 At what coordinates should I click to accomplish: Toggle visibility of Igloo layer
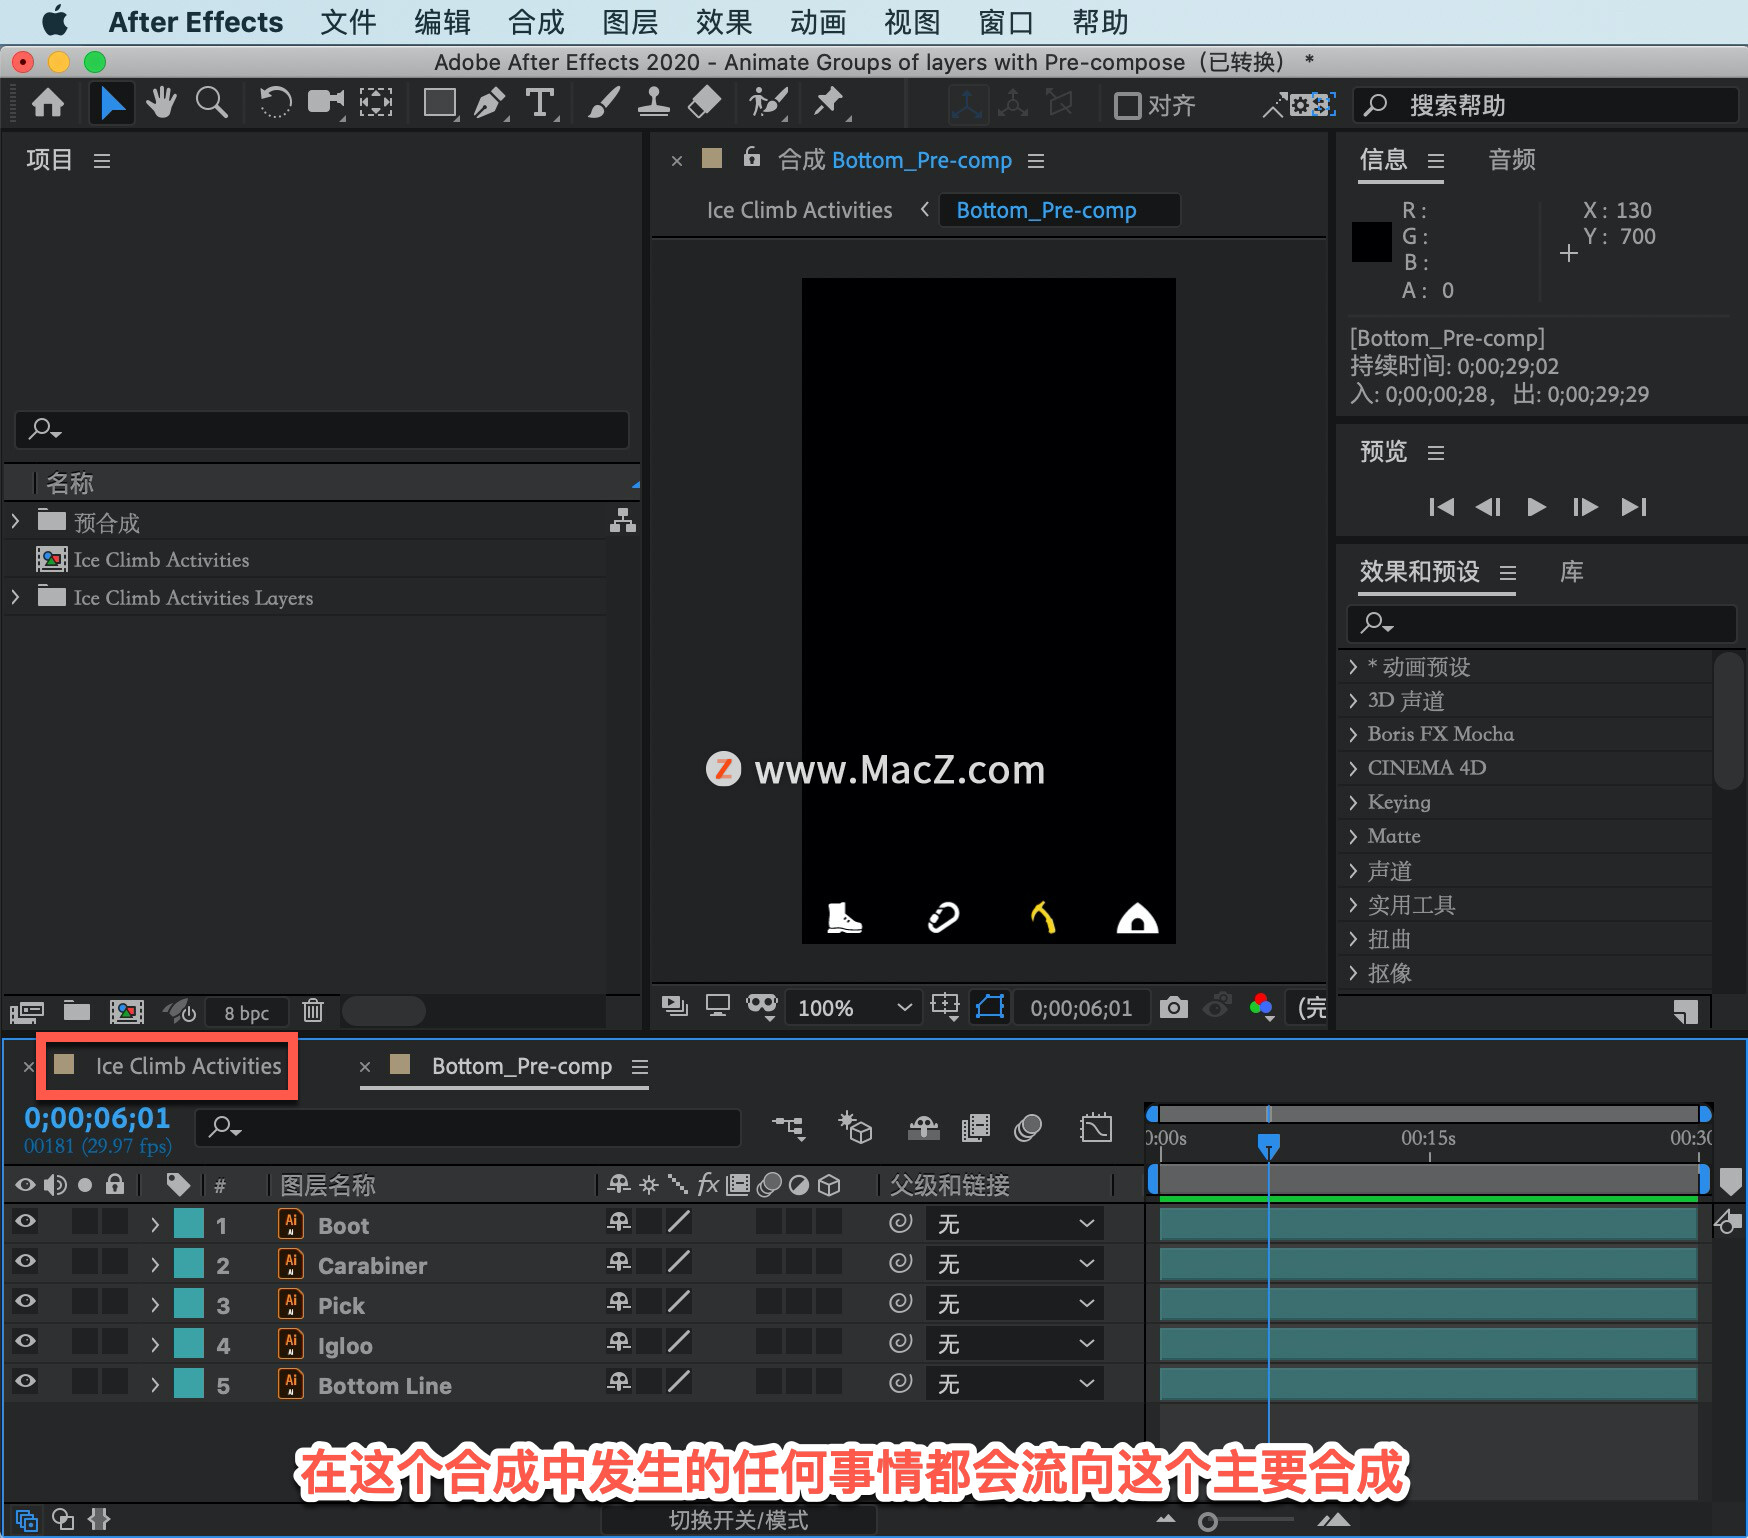point(25,1341)
